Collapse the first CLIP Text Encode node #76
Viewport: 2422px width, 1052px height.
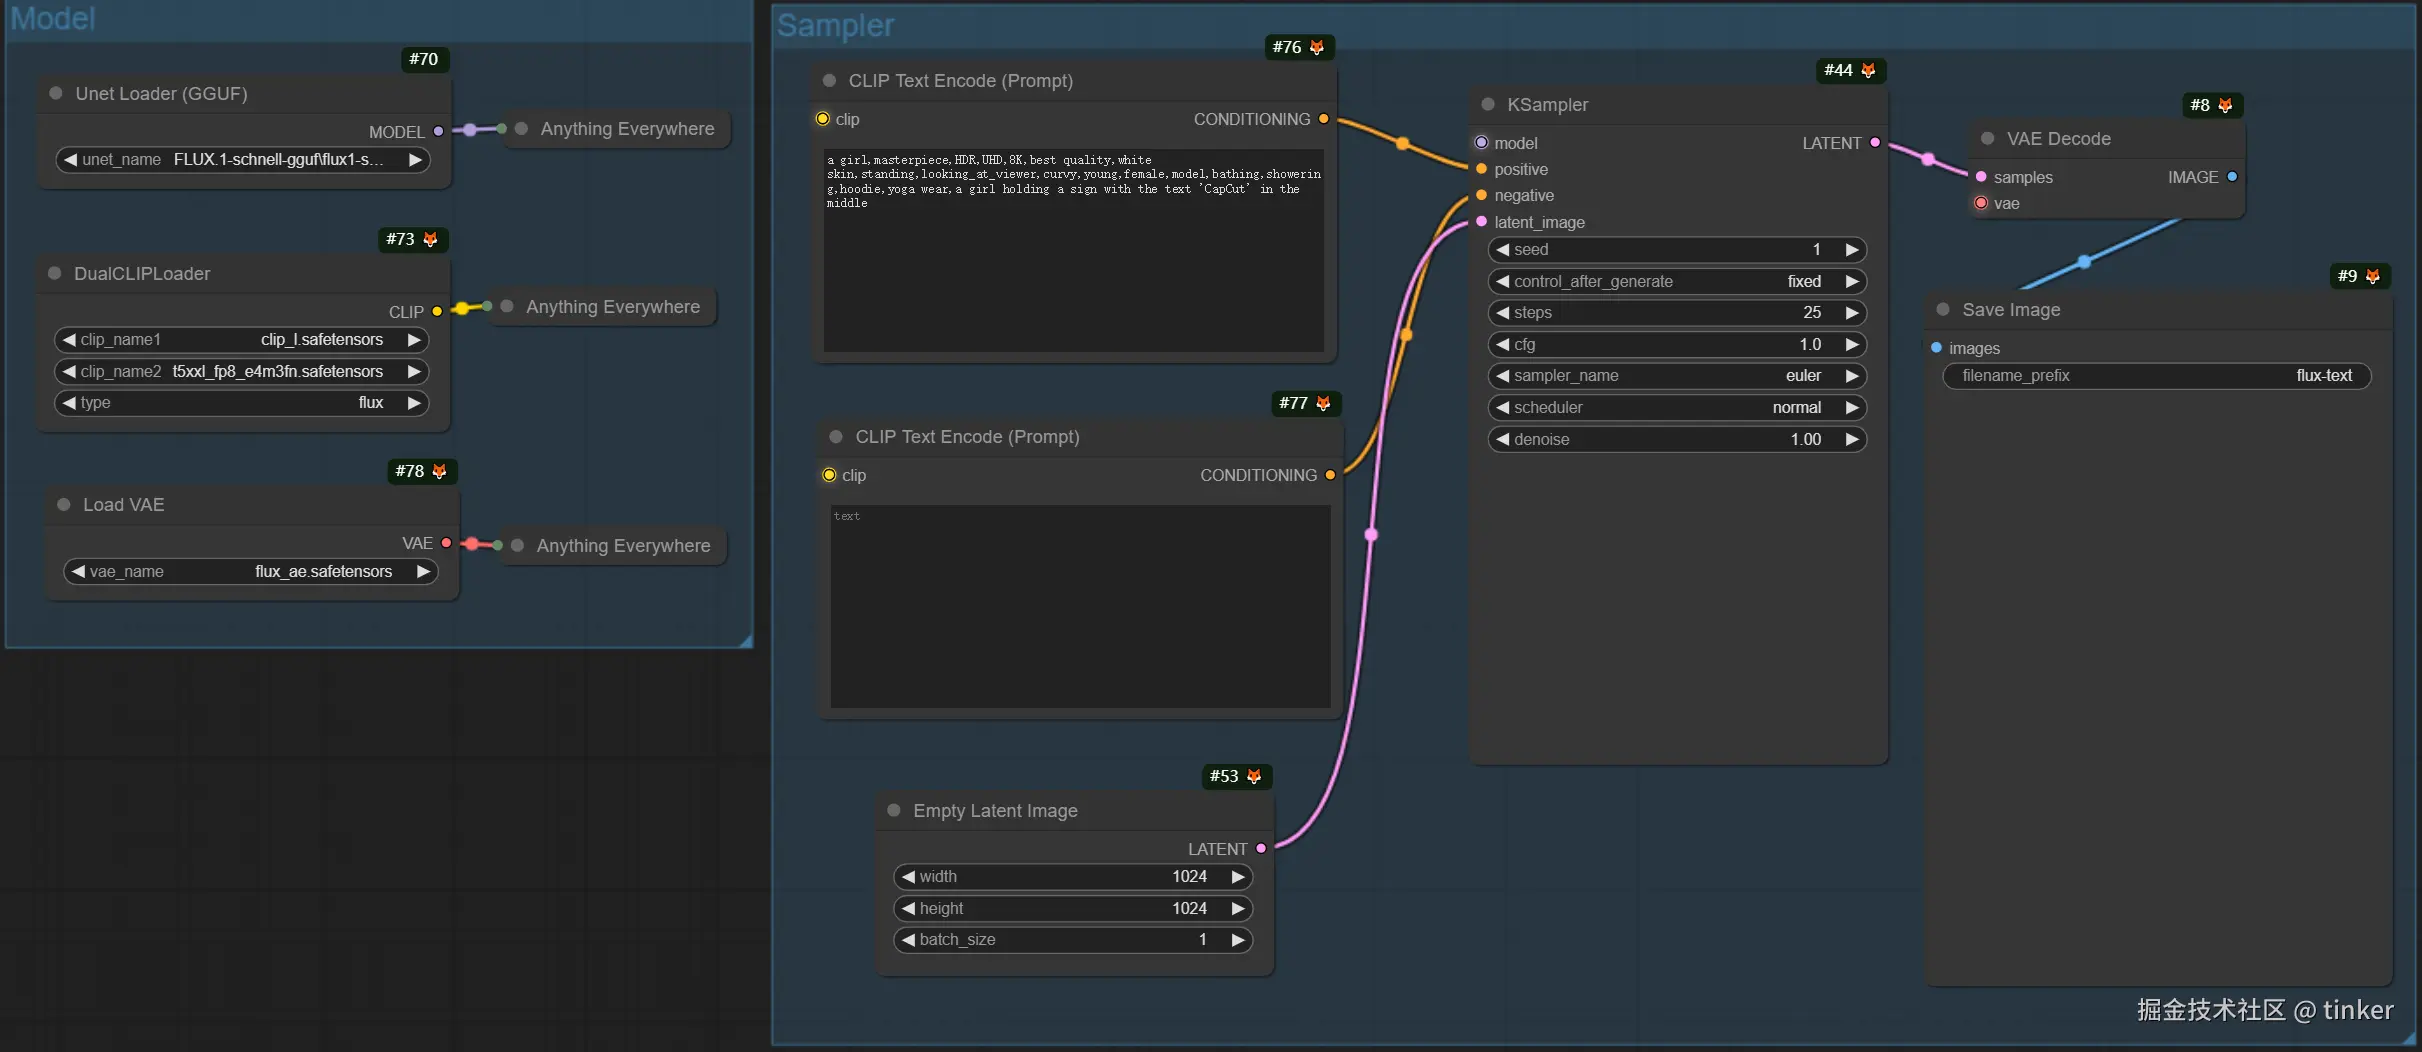click(829, 80)
